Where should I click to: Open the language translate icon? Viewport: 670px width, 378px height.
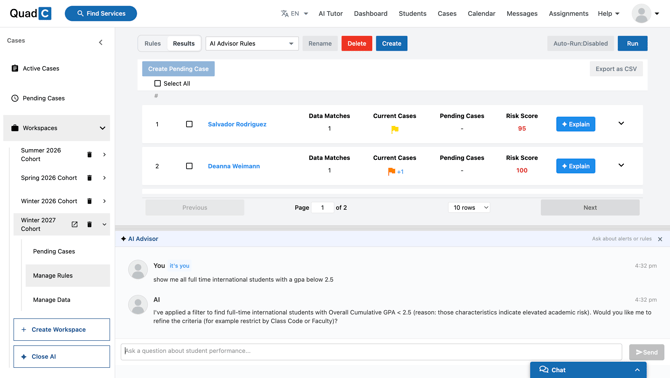tap(285, 14)
